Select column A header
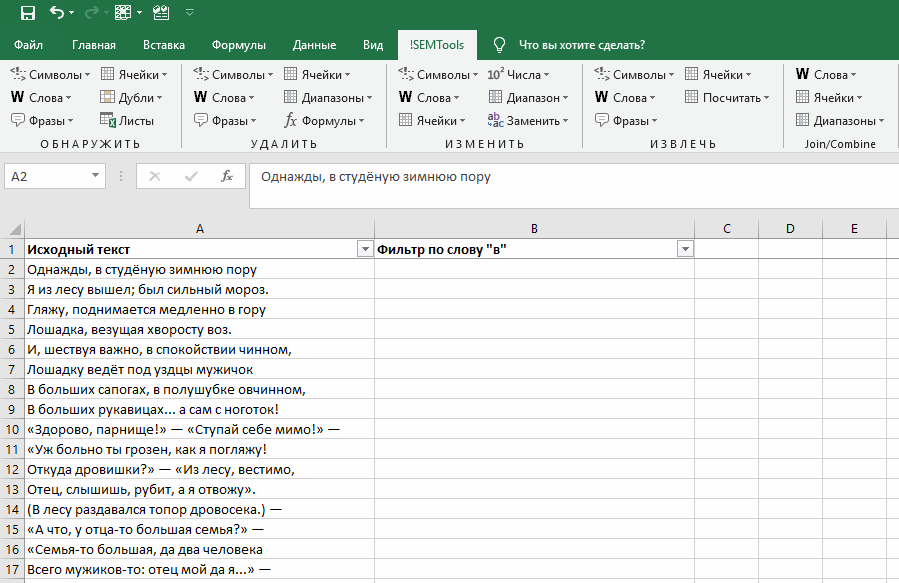The height and width of the screenshot is (583, 899). pyautogui.click(x=200, y=229)
